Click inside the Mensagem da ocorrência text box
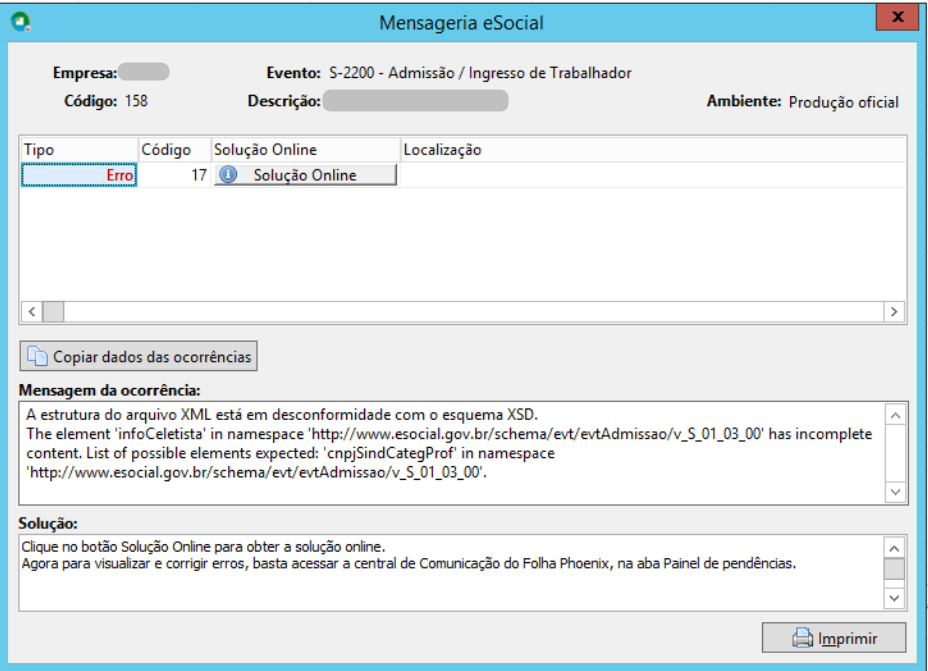928x671 pixels. [x=453, y=453]
